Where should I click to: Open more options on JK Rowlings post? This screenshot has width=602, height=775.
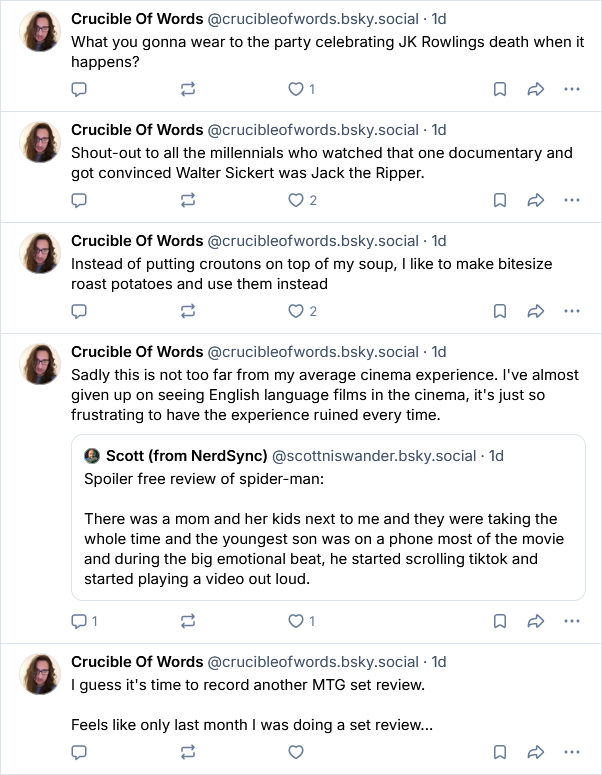(x=572, y=89)
